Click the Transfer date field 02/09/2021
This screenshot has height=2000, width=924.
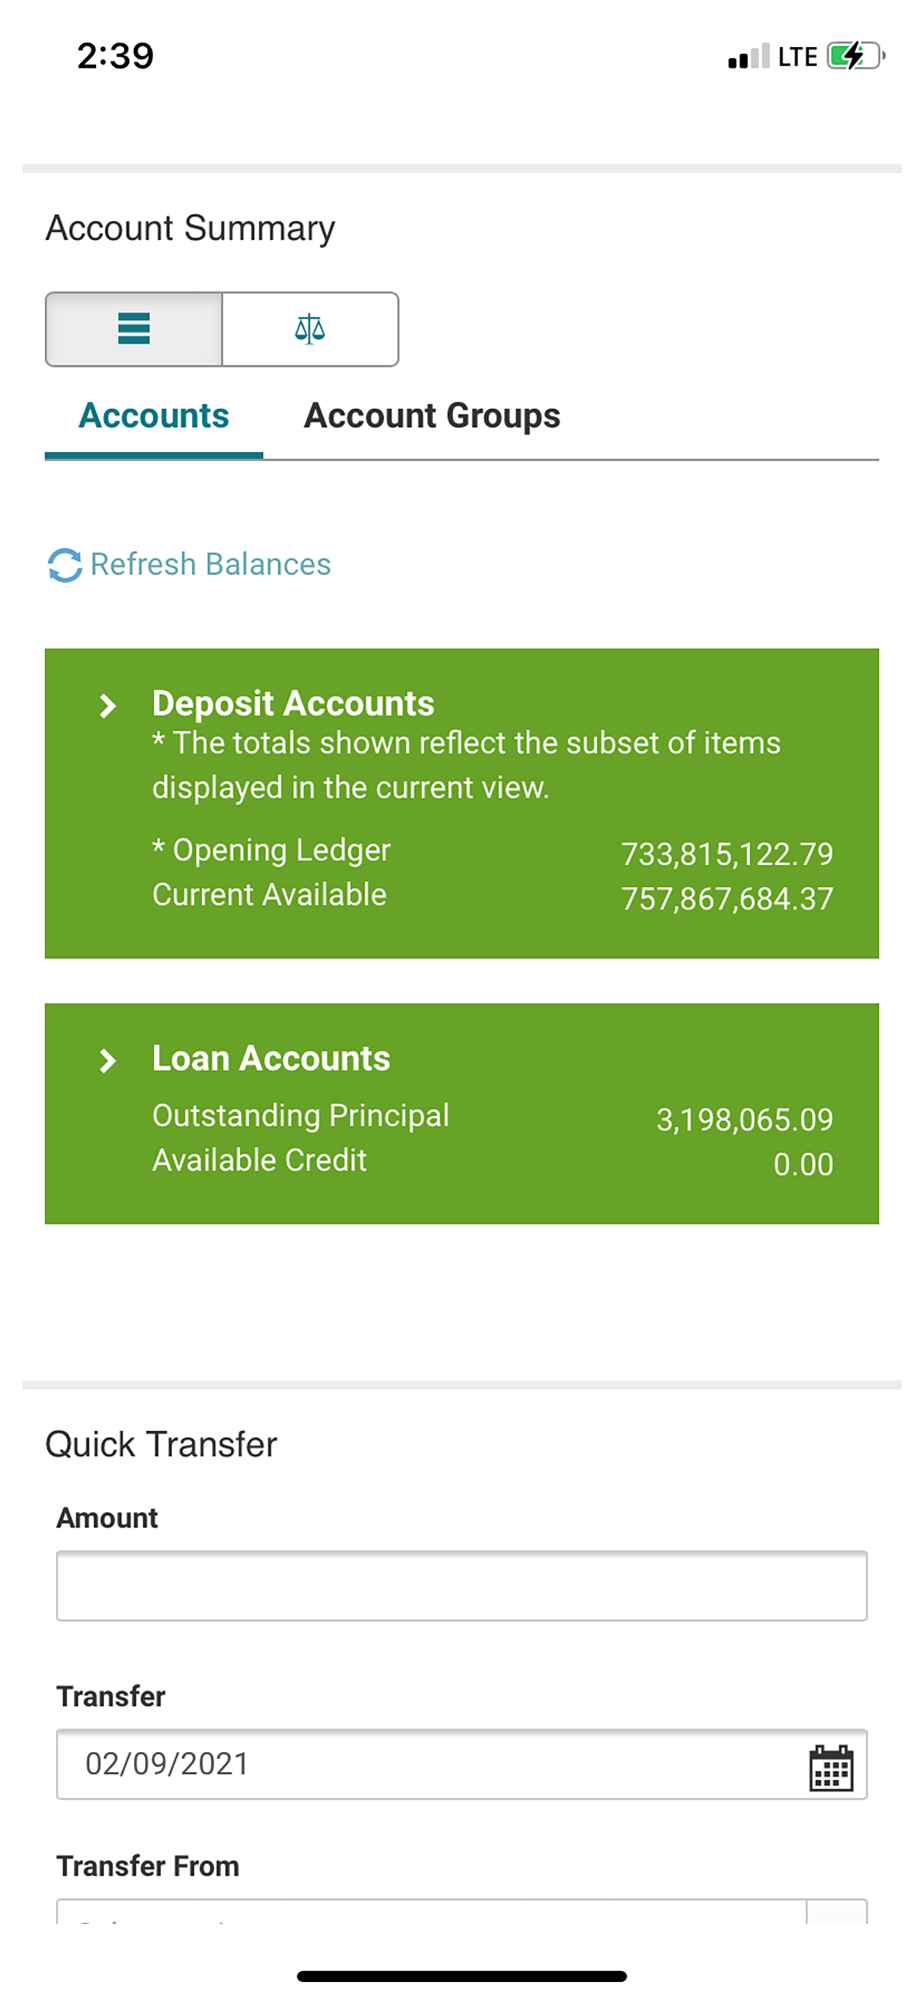(462, 1764)
